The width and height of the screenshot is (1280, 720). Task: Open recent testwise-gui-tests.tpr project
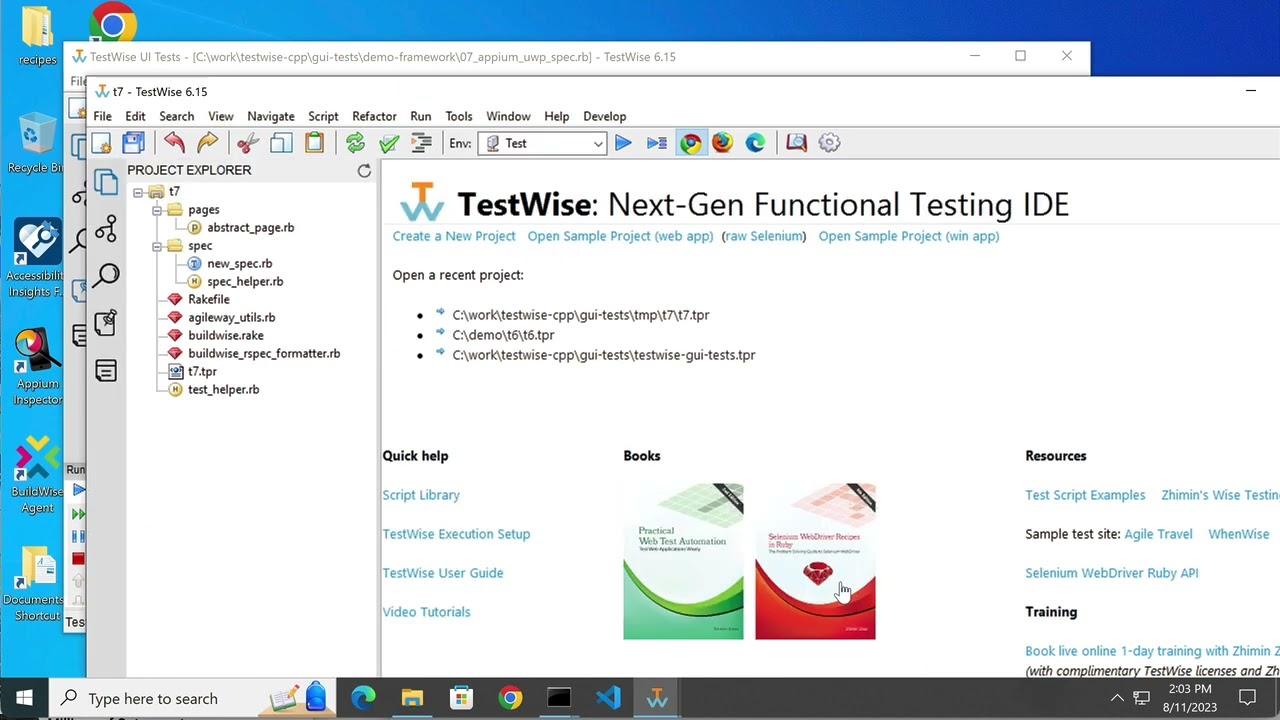[603, 355]
